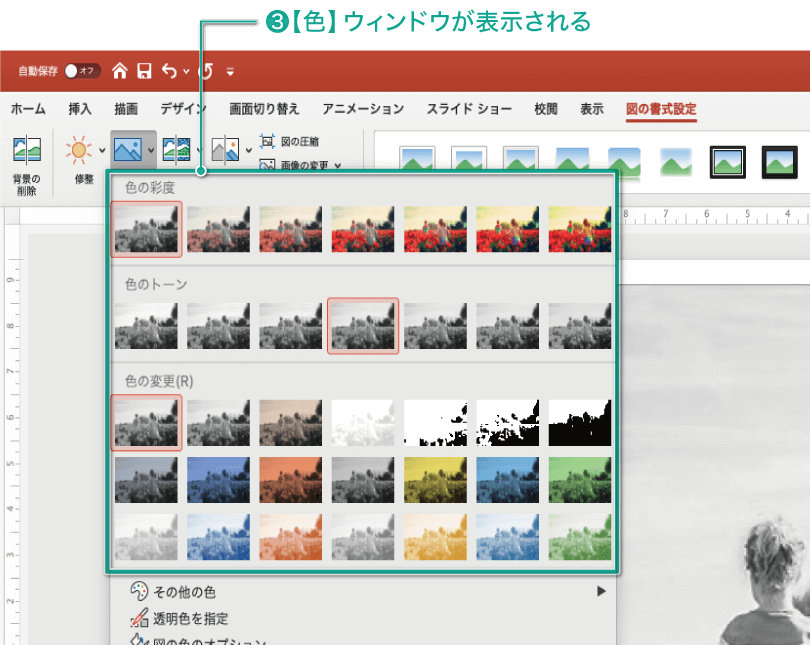Select the last thumbnail under 色のトーン
Screen dimensions: 810x645
pos(580,326)
